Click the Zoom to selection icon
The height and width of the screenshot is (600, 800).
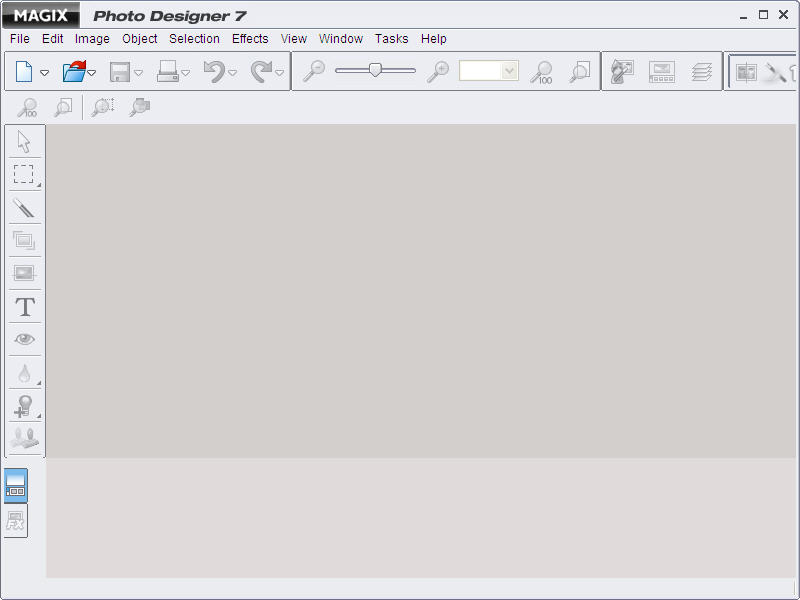click(x=103, y=107)
